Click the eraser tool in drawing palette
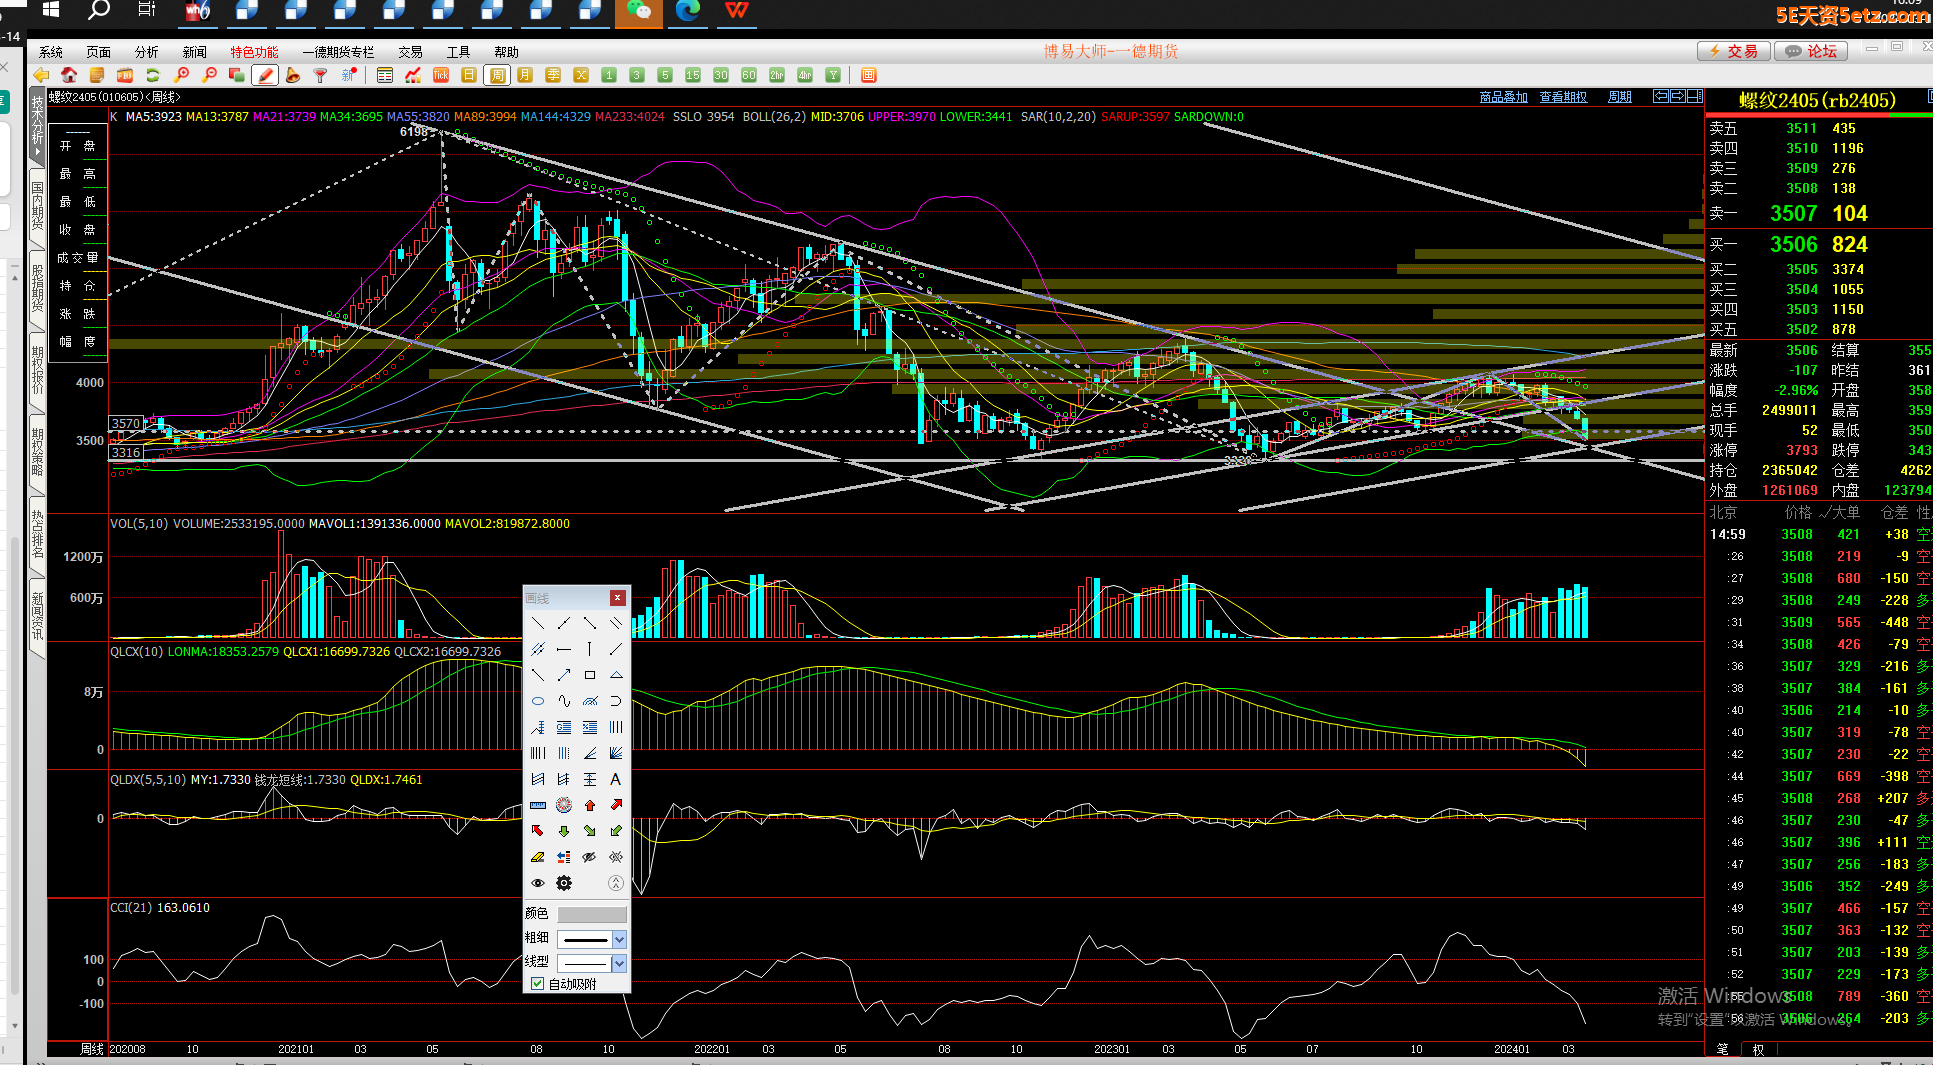 coord(538,857)
